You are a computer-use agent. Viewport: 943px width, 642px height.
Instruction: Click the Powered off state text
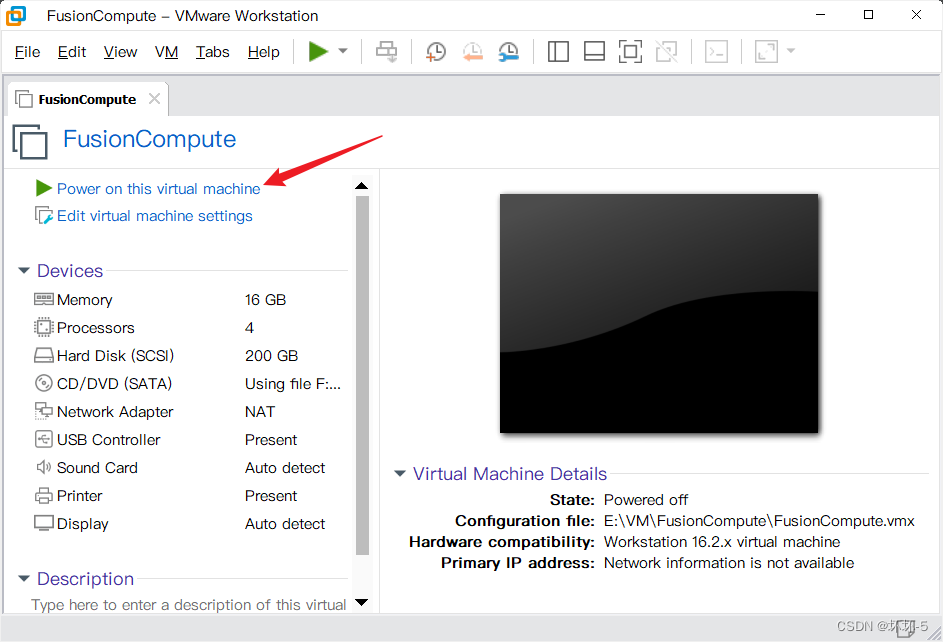pos(646,500)
